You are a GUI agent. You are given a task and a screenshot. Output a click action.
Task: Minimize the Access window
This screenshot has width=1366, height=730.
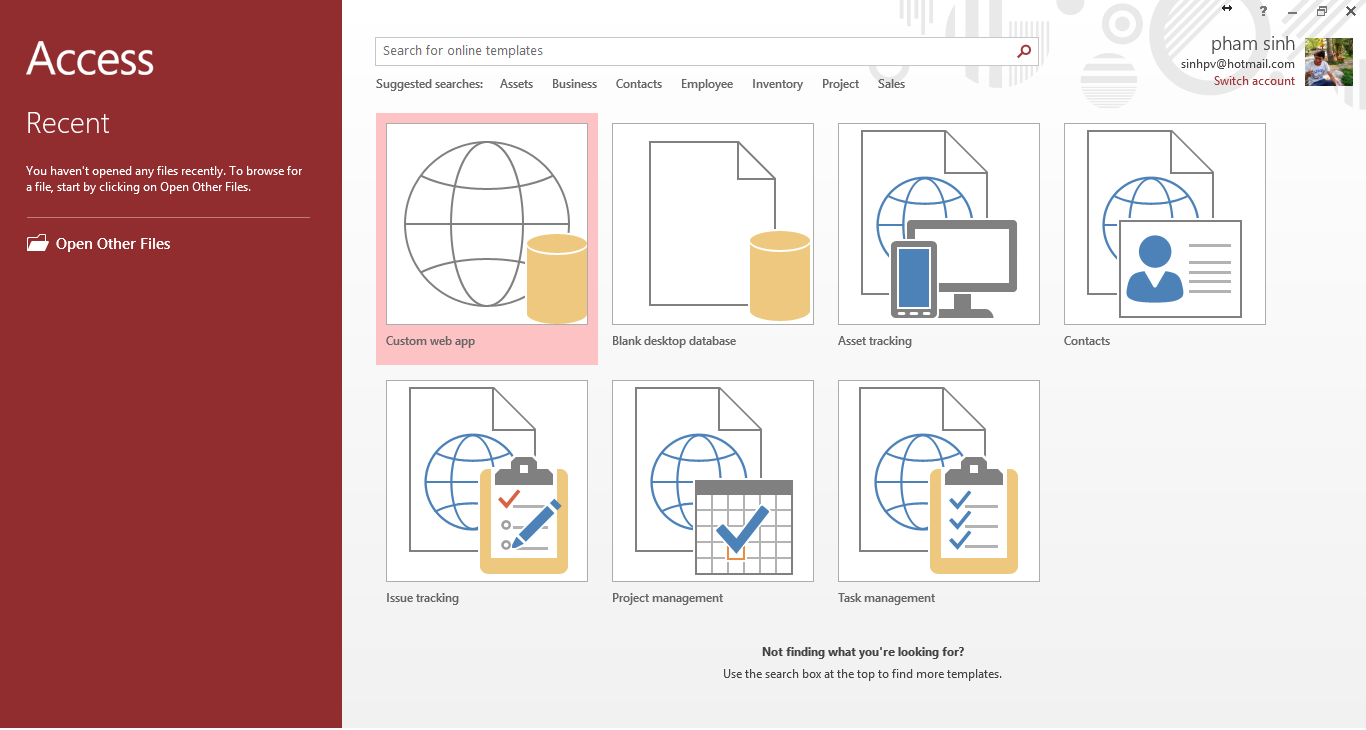tap(1292, 11)
